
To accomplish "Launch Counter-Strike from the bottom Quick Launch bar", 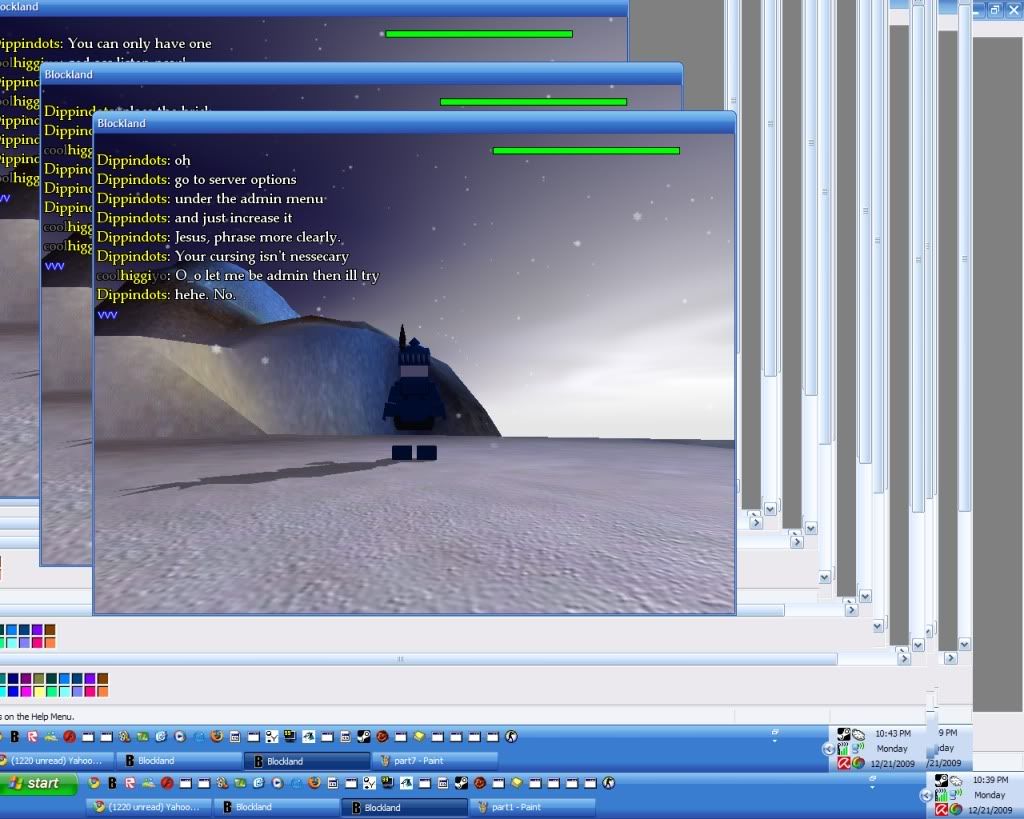I will point(609,782).
